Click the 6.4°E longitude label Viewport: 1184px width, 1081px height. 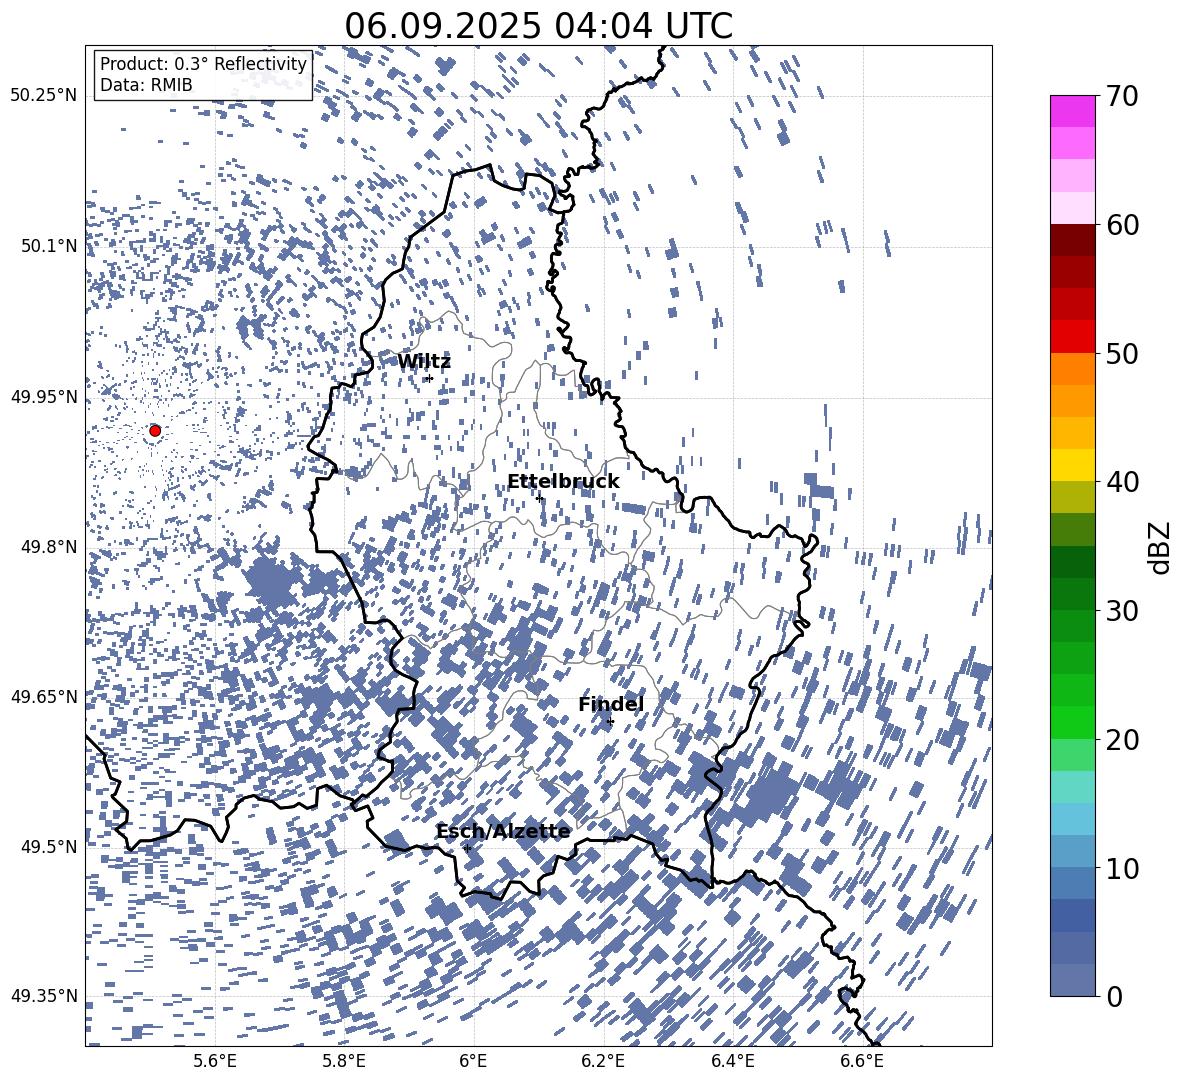click(732, 1062)
